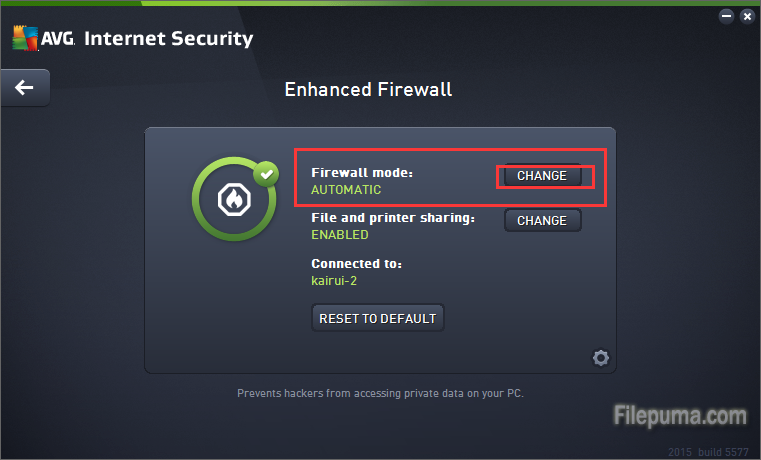The image size is (761, 460).
Task: Close the AVG Internet Security window
Action: pyautogui.click(x=746, y=16)
